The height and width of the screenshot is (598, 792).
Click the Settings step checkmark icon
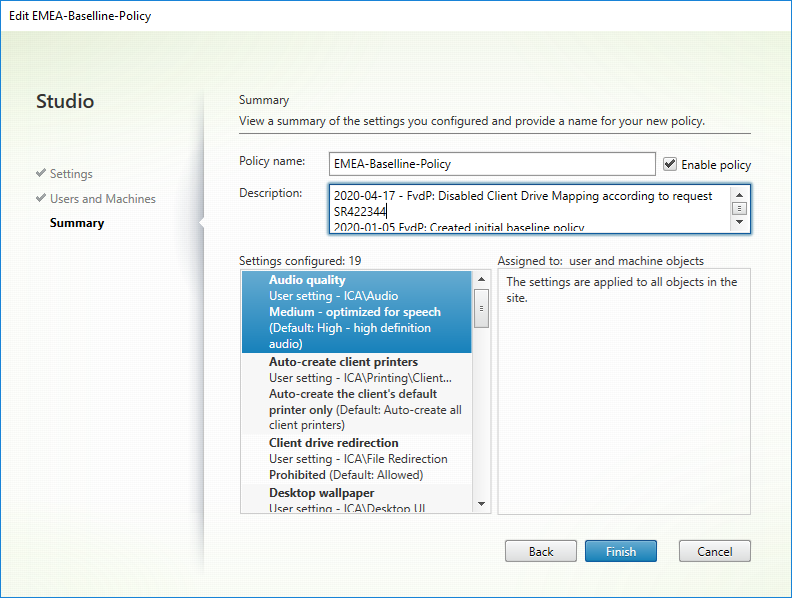tap(41, 173)
